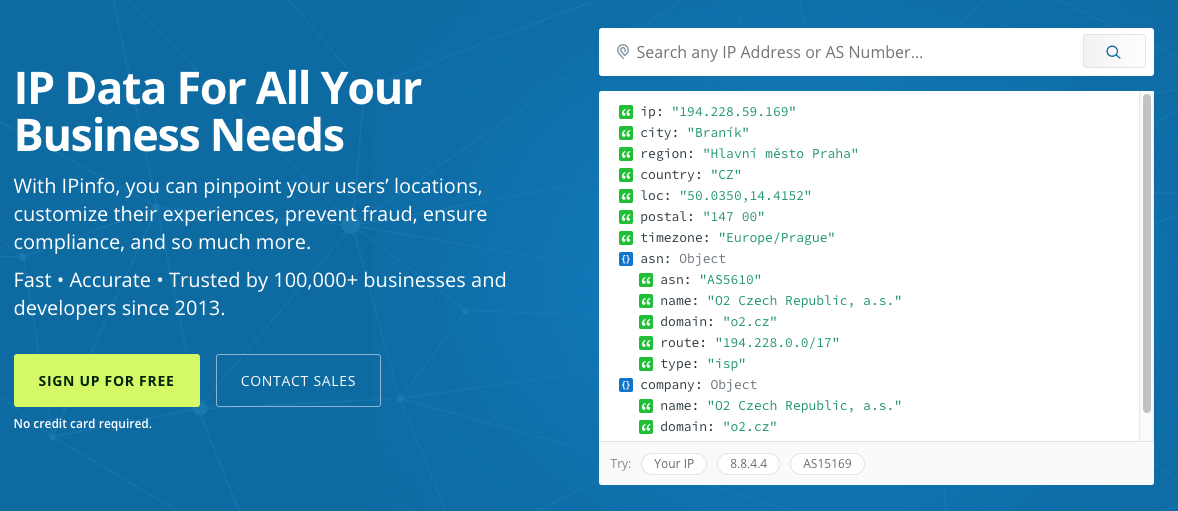Screen dimensions: 1178x511
Task: Click the string icon beside loc field
Action: [626, 196]
